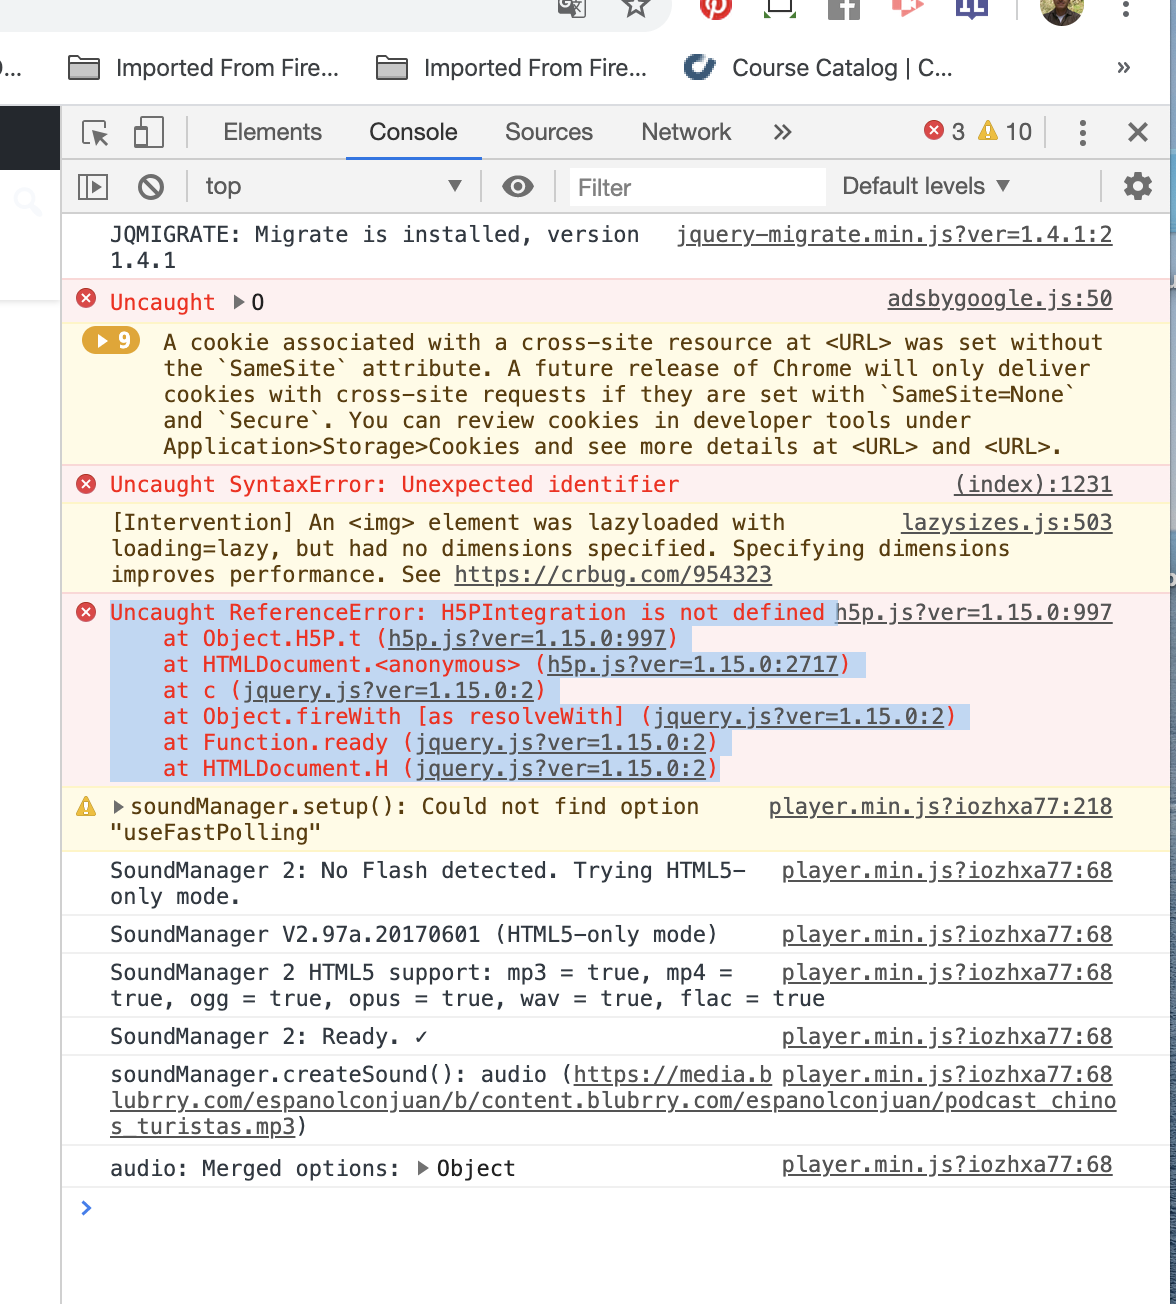Viewport: 1176px width, 1304px height.
Task: Click the red error count badge
Action: pos(945,131)
